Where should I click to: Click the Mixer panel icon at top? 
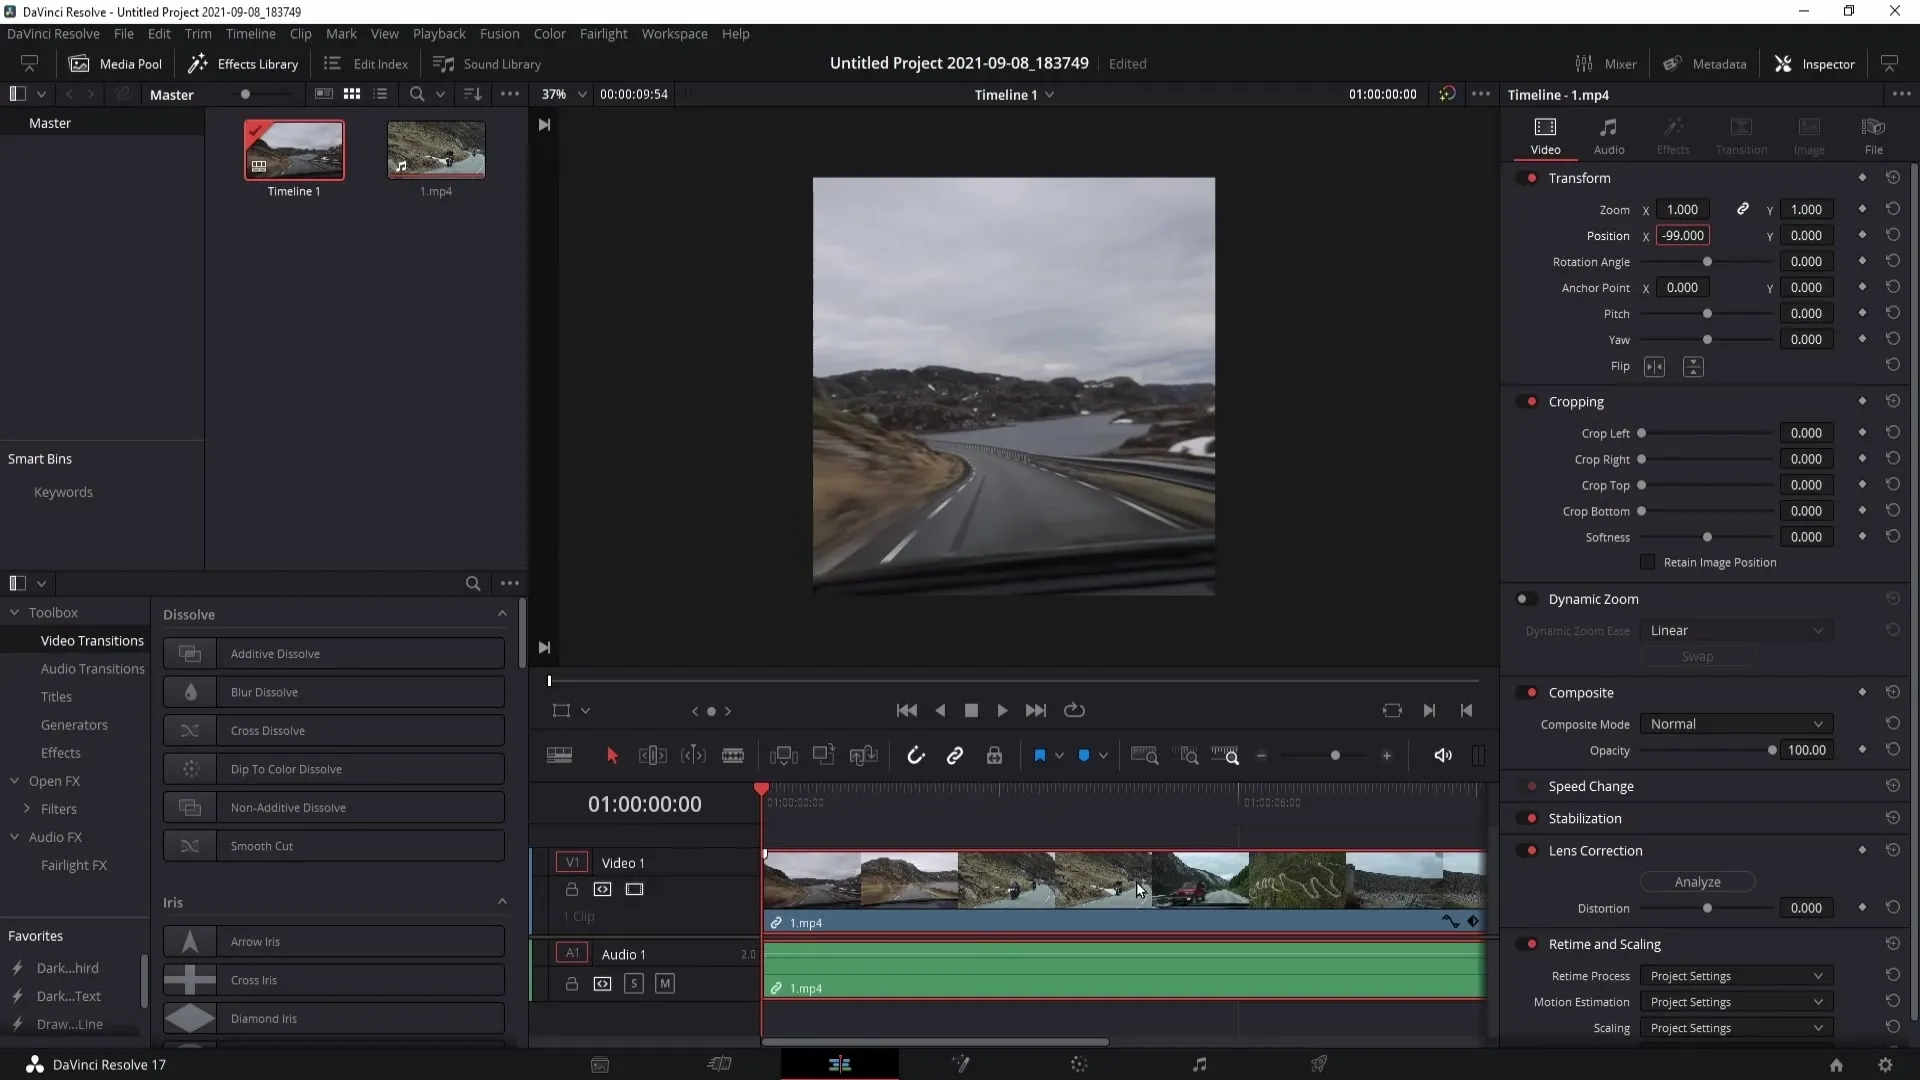(x=1584, y=63)
